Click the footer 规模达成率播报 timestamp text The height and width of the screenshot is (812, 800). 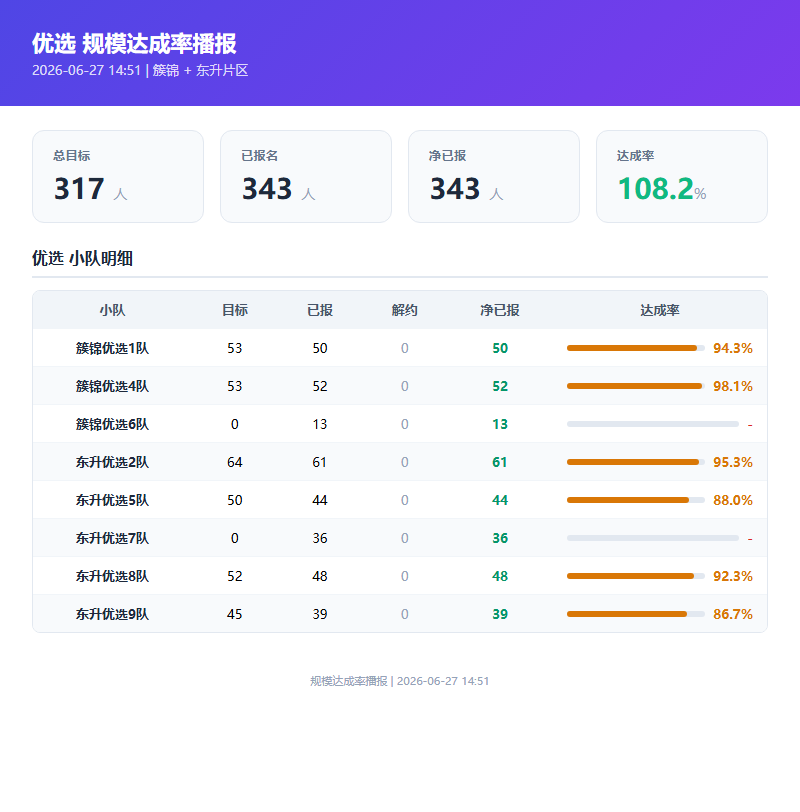pos(400,681)
